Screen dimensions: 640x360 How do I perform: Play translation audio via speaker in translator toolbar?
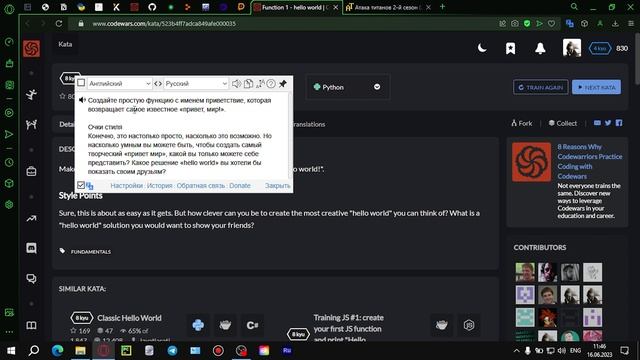pos(236,83)
